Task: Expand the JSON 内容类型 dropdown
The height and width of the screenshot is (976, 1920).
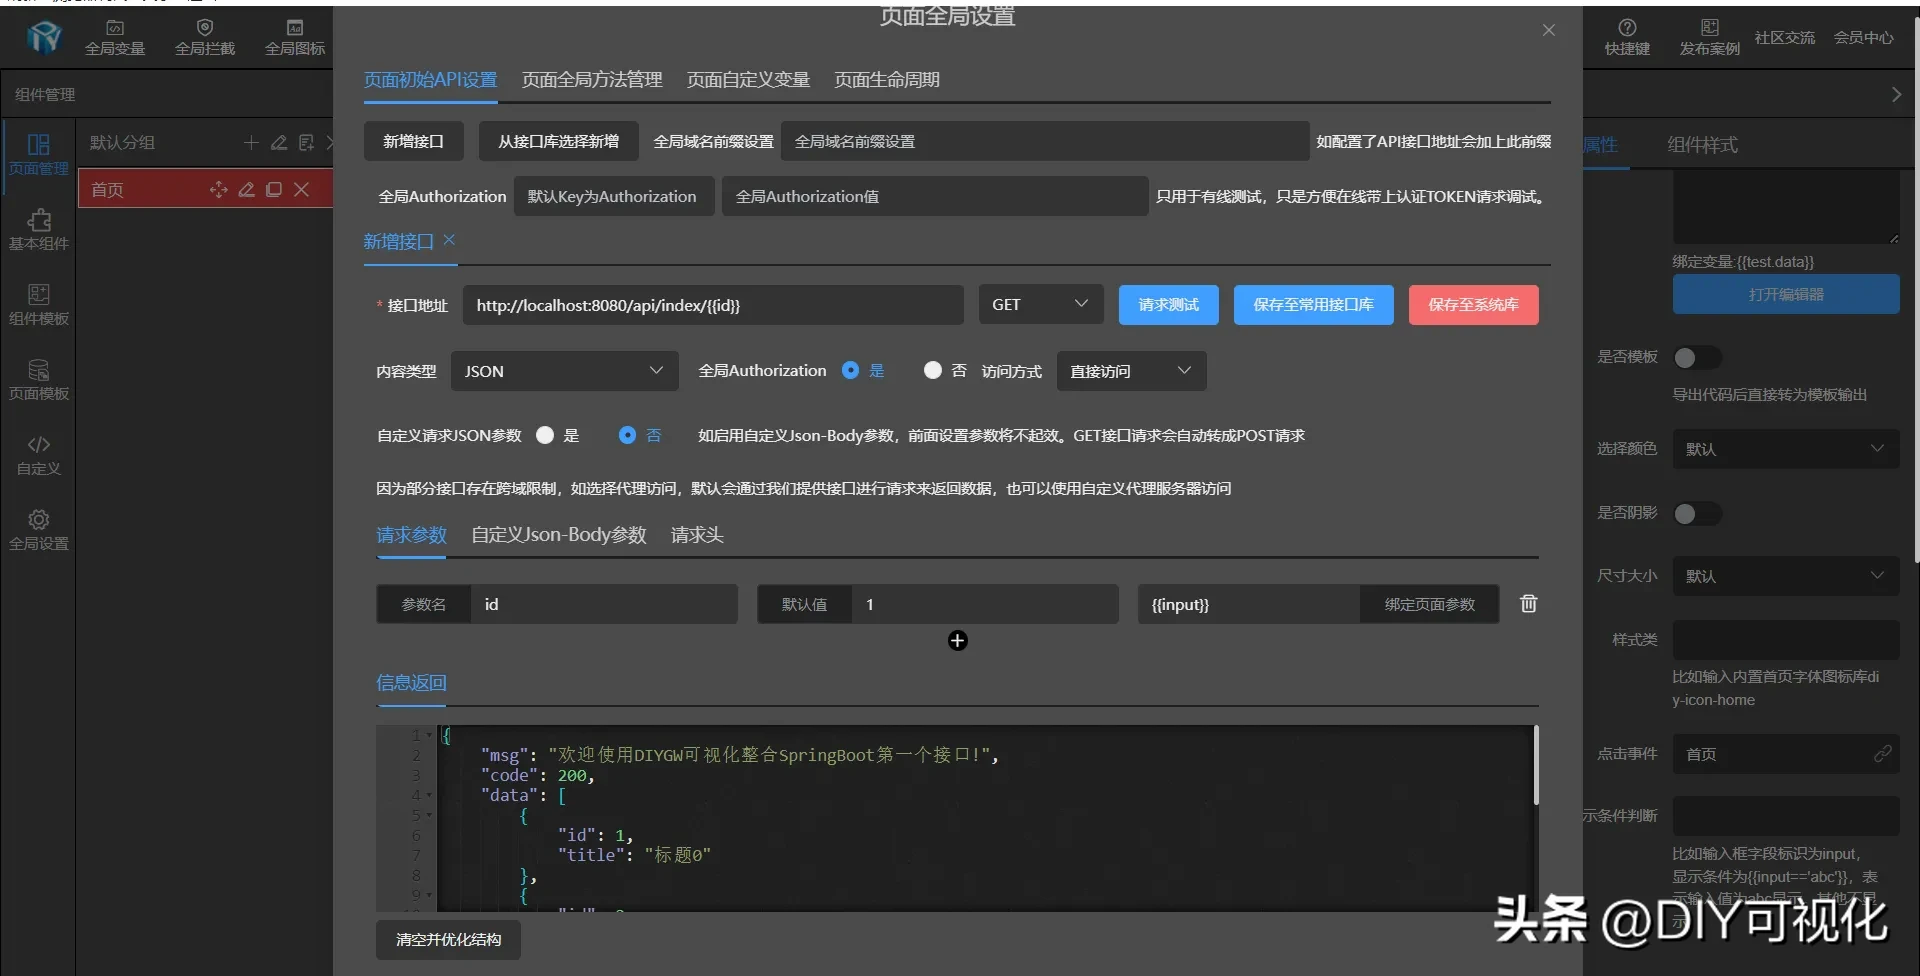Action: (564, 372)
